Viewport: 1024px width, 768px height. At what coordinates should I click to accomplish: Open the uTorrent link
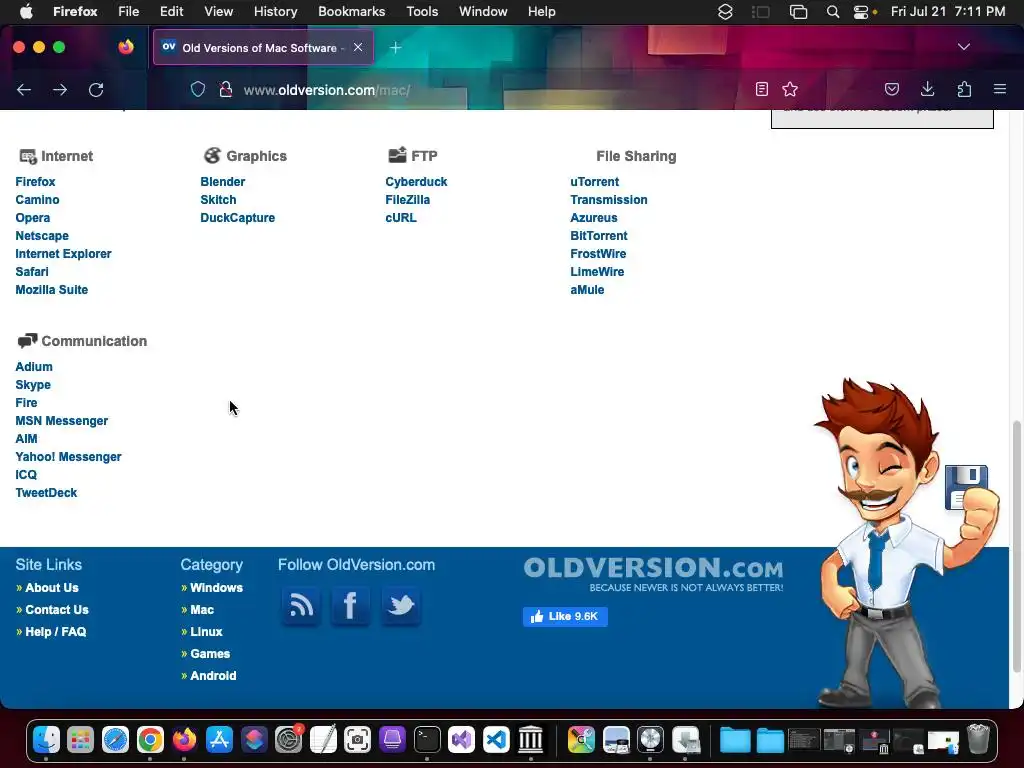594,182
